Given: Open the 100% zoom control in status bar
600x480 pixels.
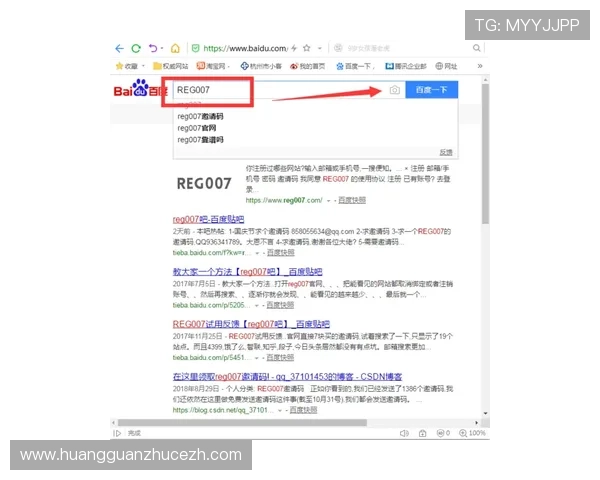Looking at the screenshot, I should [472, 433].
